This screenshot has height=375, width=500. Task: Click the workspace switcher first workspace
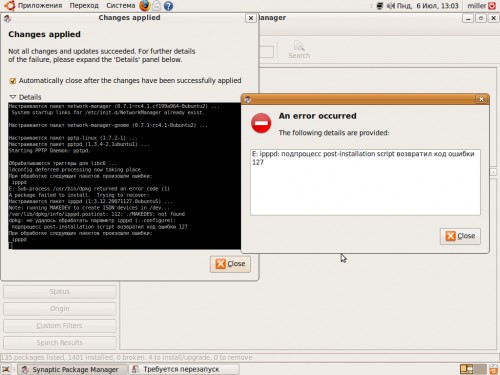(x=467, y=369)
